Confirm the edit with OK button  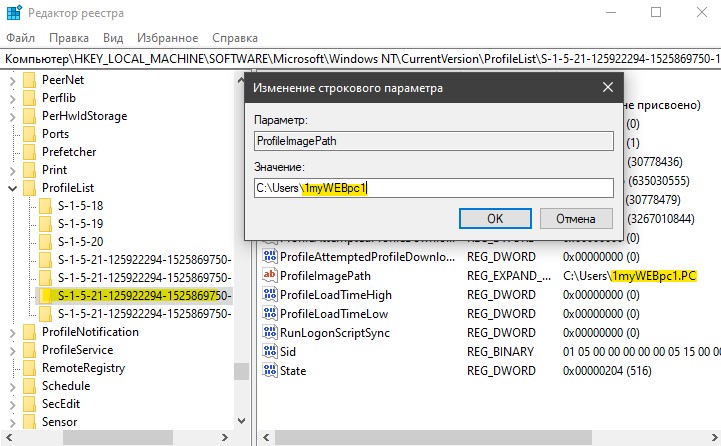point(495,218)
